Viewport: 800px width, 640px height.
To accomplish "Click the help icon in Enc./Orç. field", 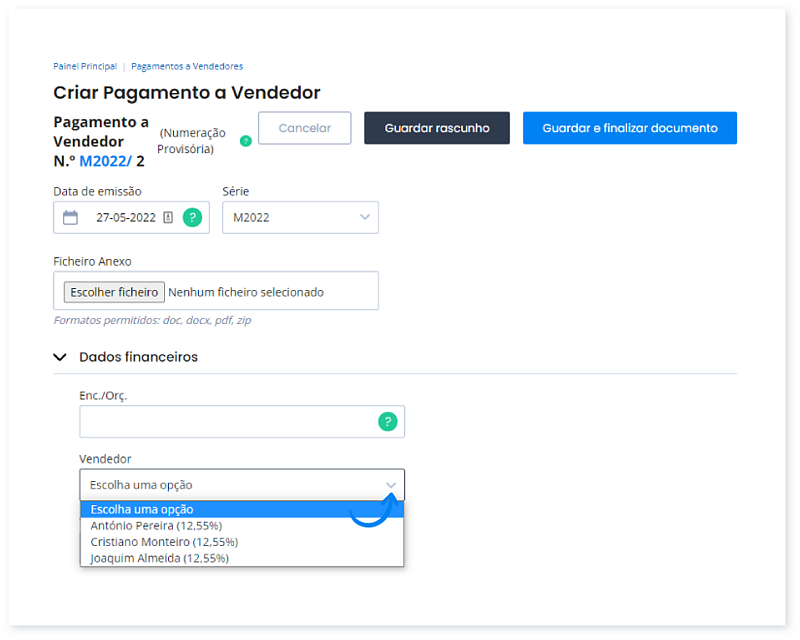I will tap(387, 421).
